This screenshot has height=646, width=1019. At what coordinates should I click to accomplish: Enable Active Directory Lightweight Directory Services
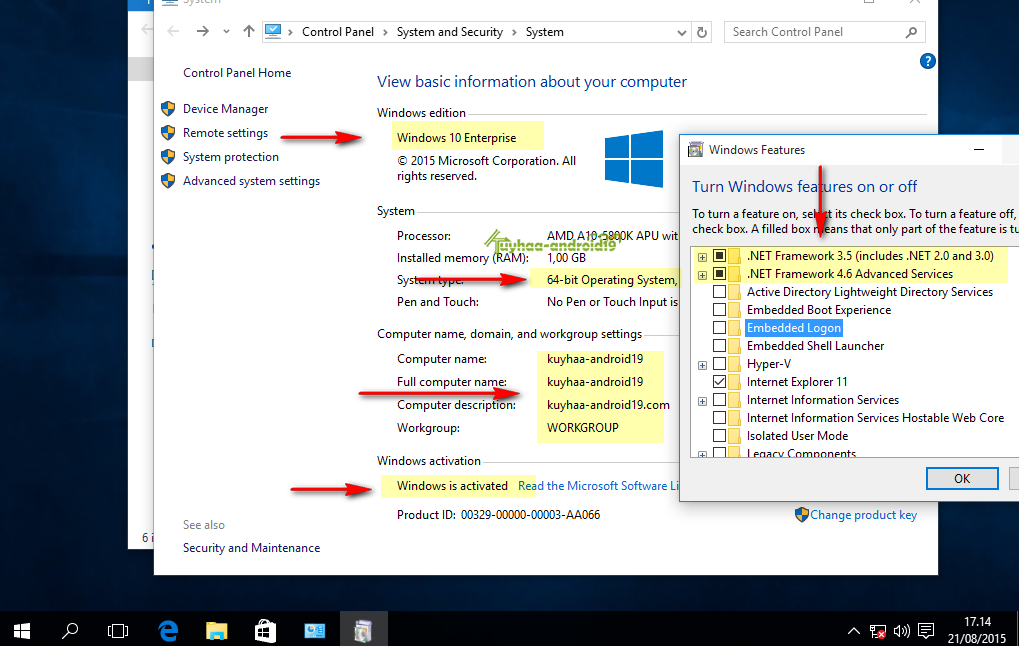click(x=719, y=292)
